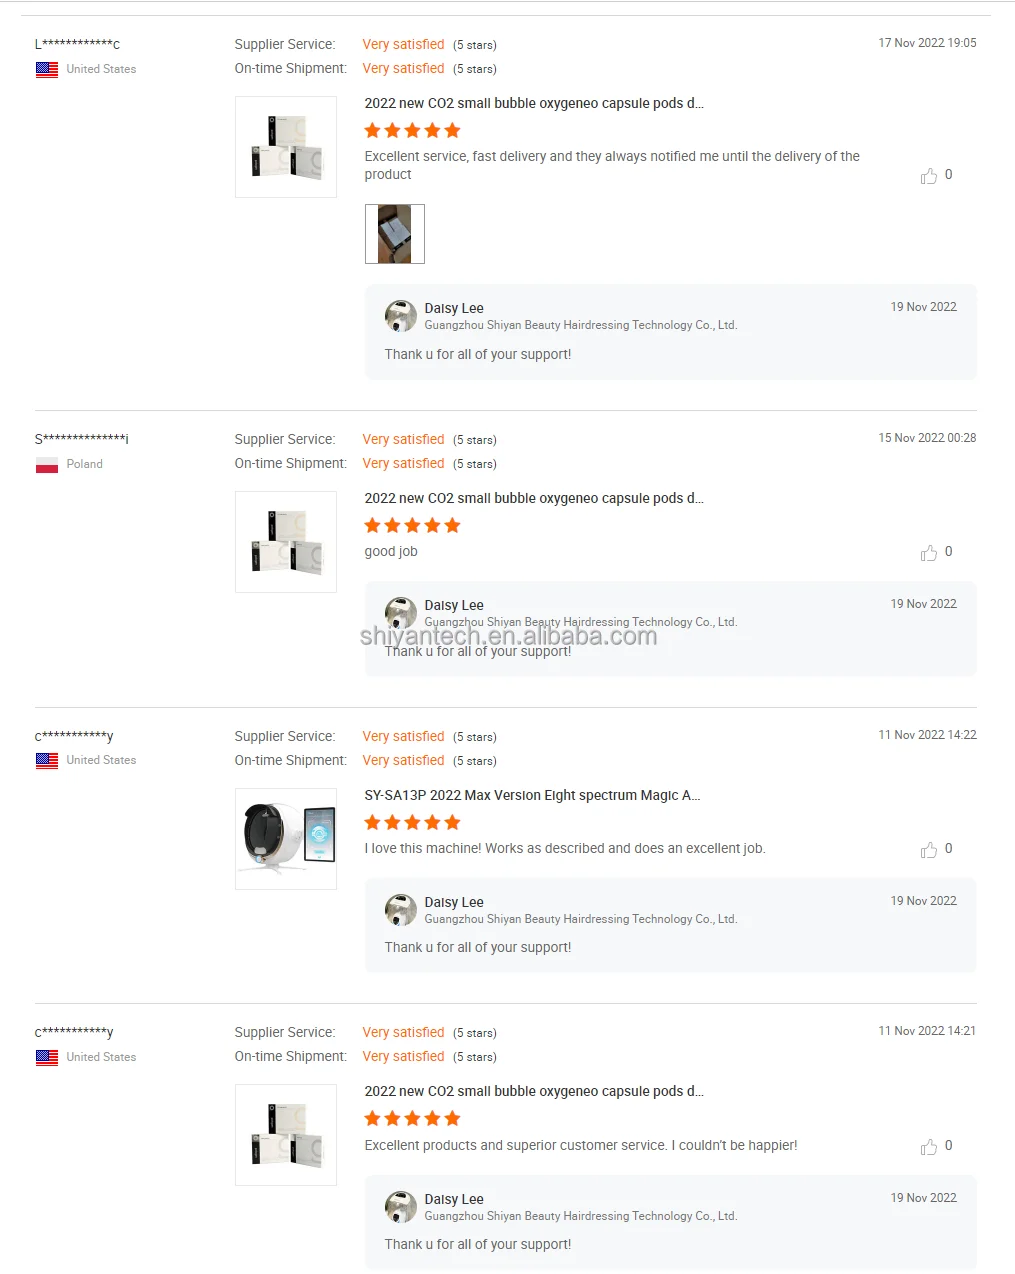Viewport: 1015px width, 1274px height.
Task: Click Daisy Lee's avatar below the SY-SA13P review
Action: [401, 910]
